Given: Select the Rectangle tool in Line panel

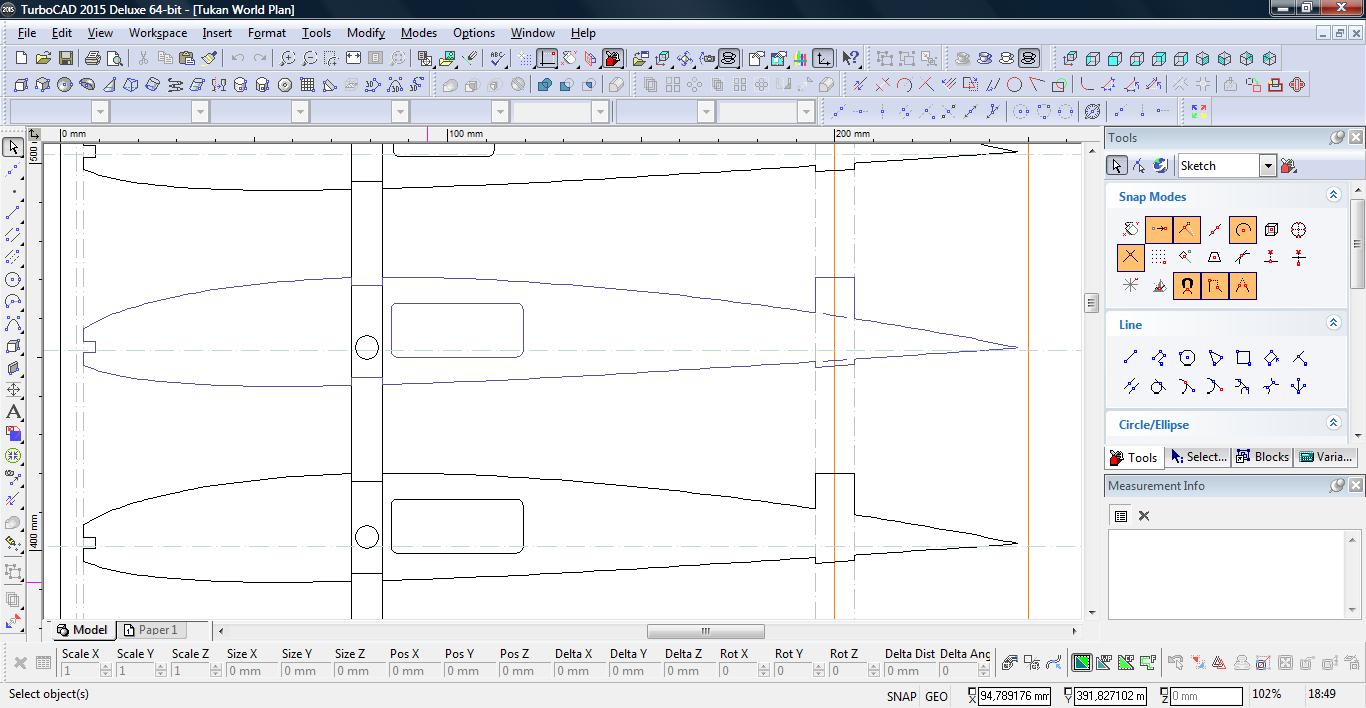Looking at the screenshot, I should pyautogui.click(x=1243, y=358).
